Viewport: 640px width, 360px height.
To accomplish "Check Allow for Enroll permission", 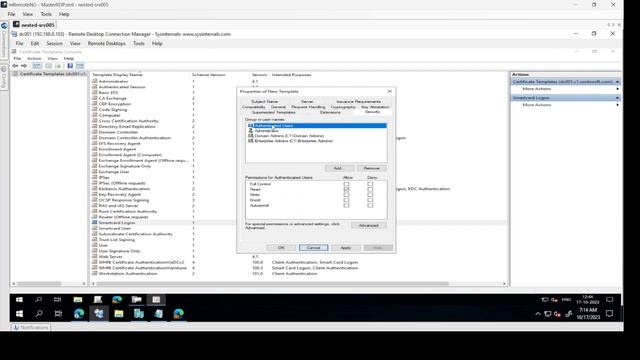I will coord(346,200).
